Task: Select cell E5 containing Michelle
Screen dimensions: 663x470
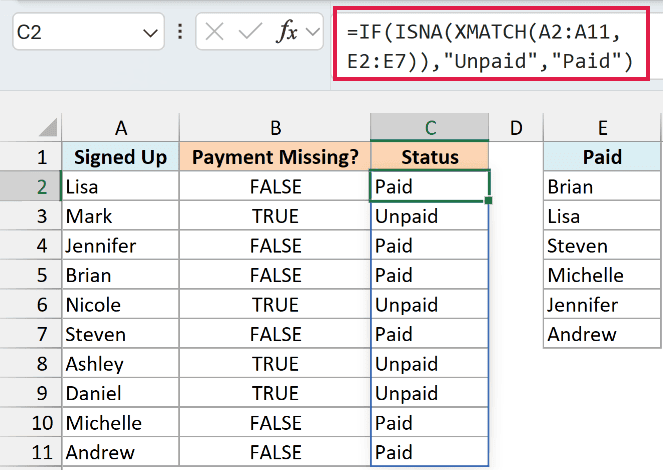Action: 602,275
